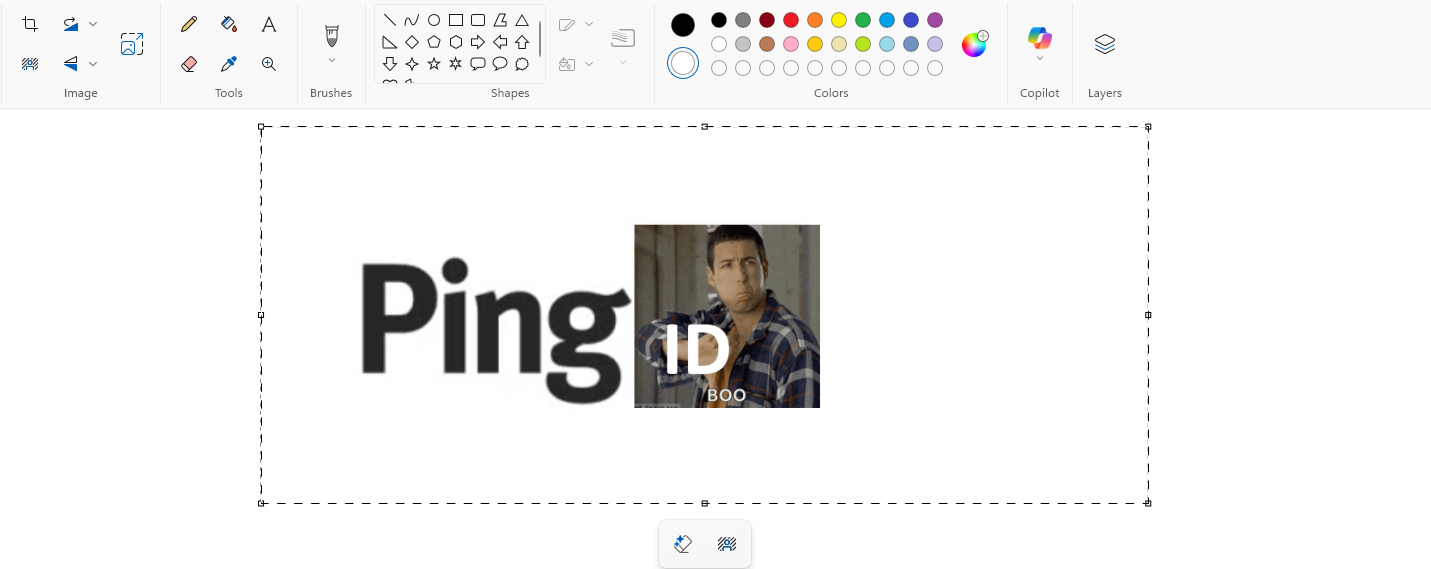This screenshot has height=569, width=1431.
Task: Select the white Color 2 circle
Action: point(683,64)
